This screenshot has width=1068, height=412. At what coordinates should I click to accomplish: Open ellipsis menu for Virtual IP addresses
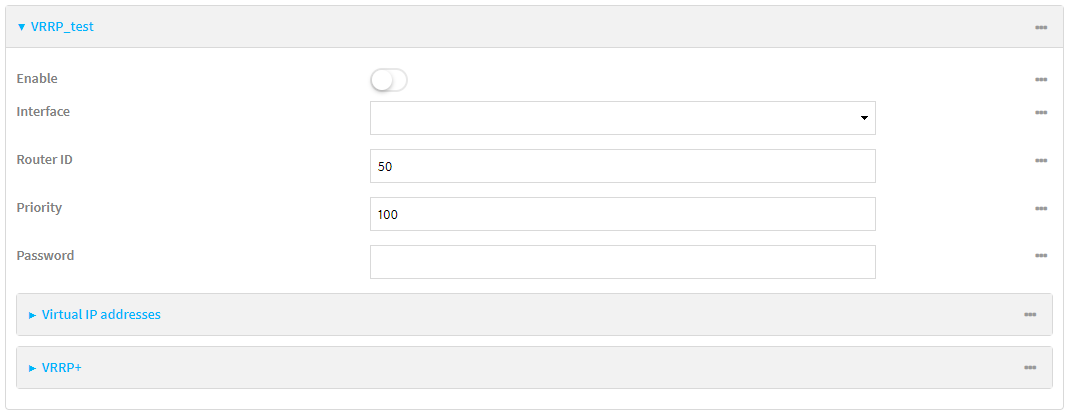[x=1030, y=315]
